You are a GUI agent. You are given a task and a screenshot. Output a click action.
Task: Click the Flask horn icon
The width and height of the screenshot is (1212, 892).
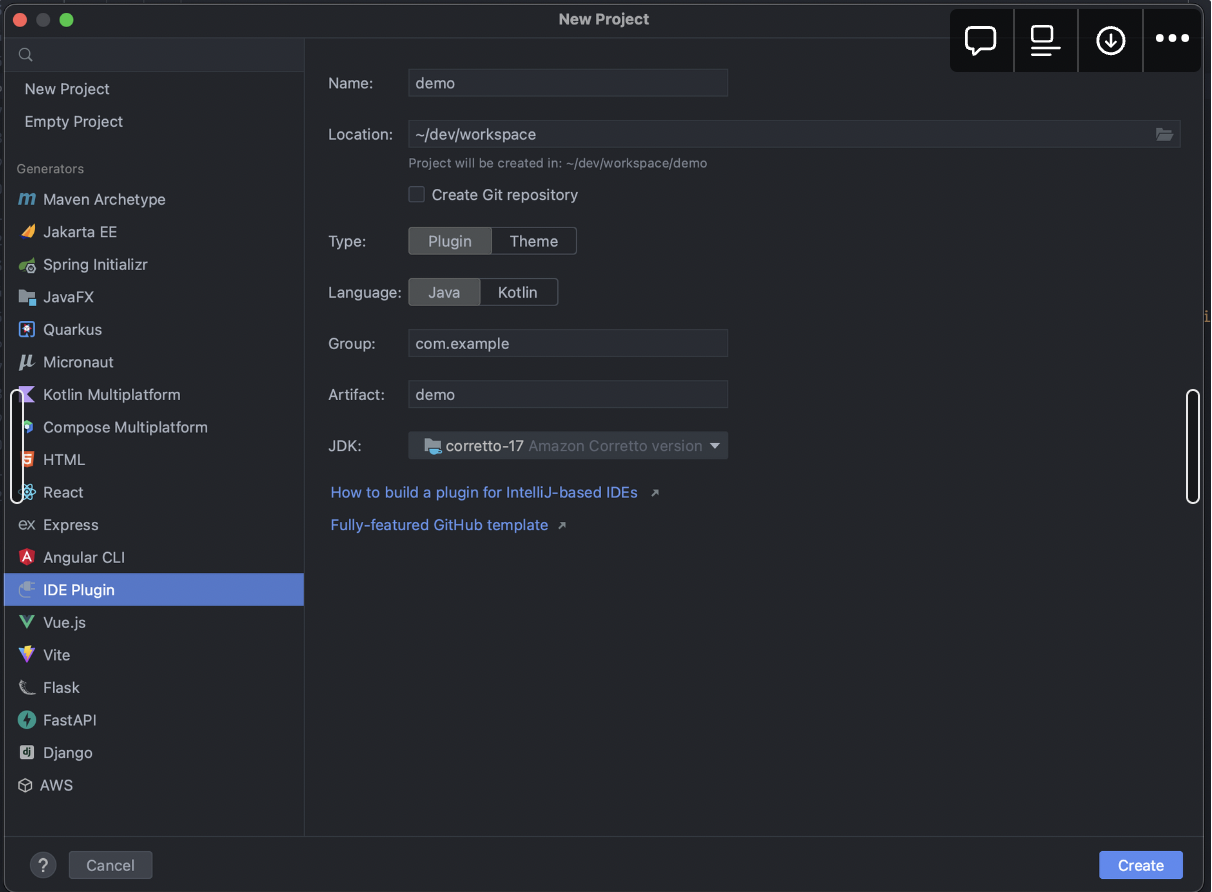(x=27, y=688)
